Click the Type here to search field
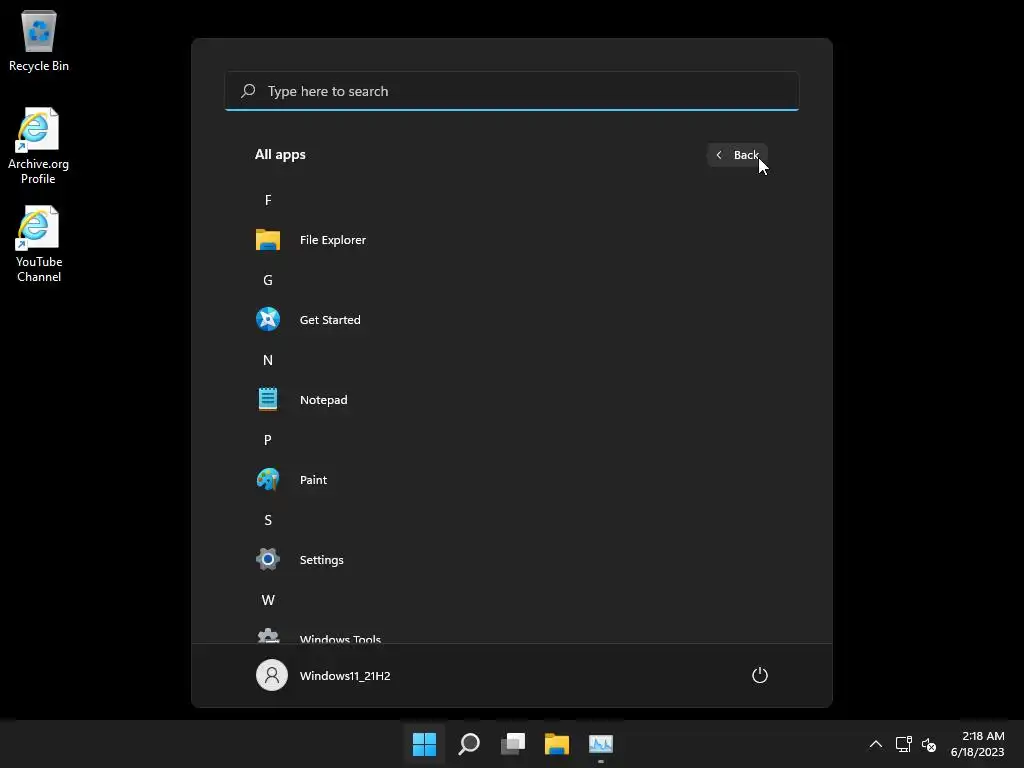Viewport: 1024px width, 768px height. coord(511,91)
